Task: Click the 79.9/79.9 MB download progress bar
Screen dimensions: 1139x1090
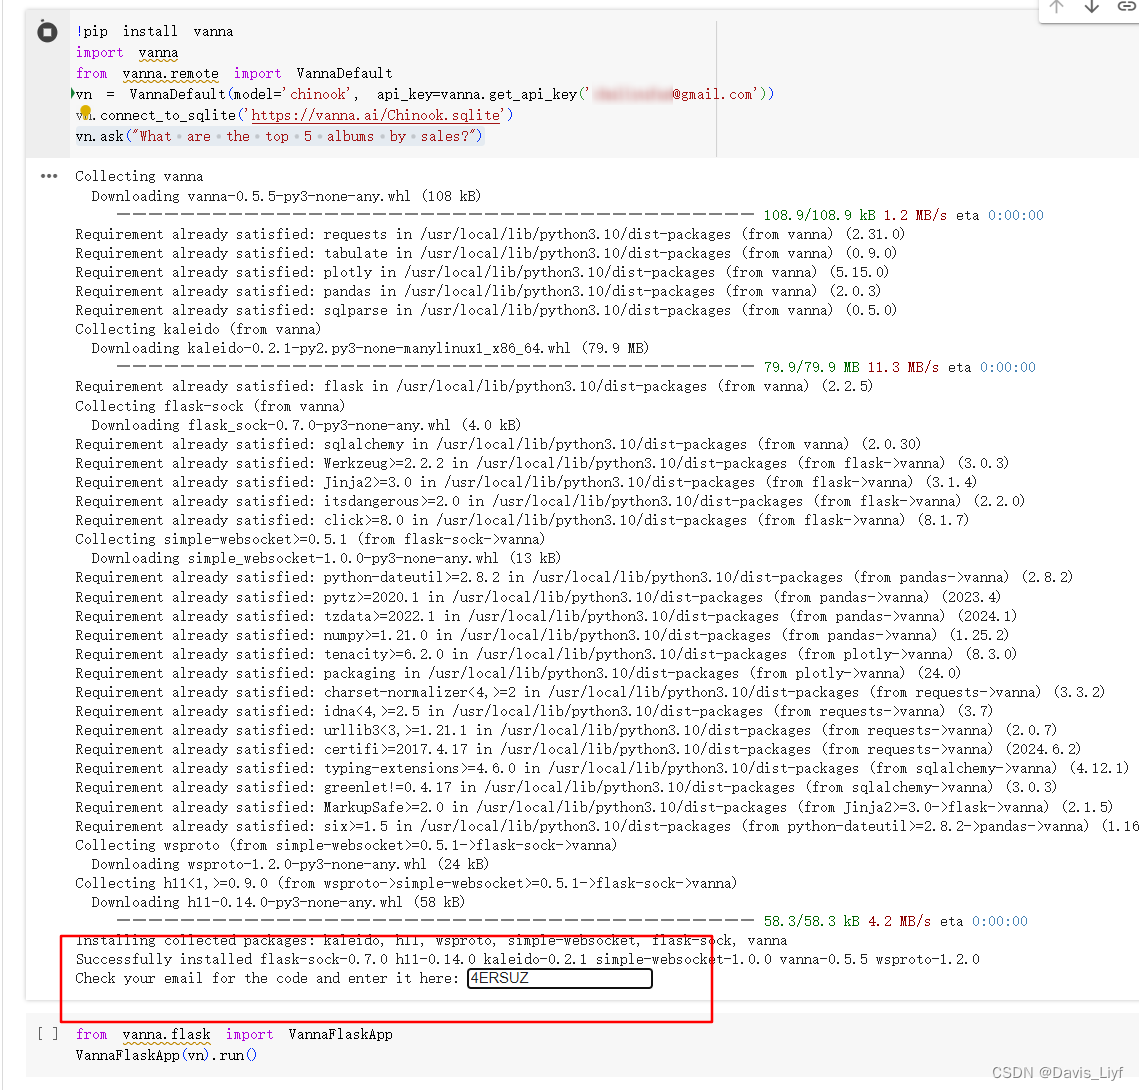Action: [x=434, y=367]
